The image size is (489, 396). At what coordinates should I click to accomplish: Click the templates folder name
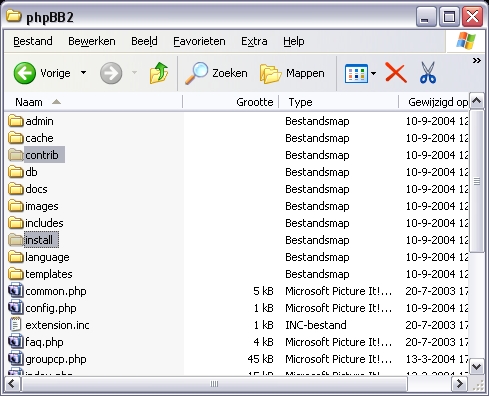pyautogui.click(x=49, y=274)
